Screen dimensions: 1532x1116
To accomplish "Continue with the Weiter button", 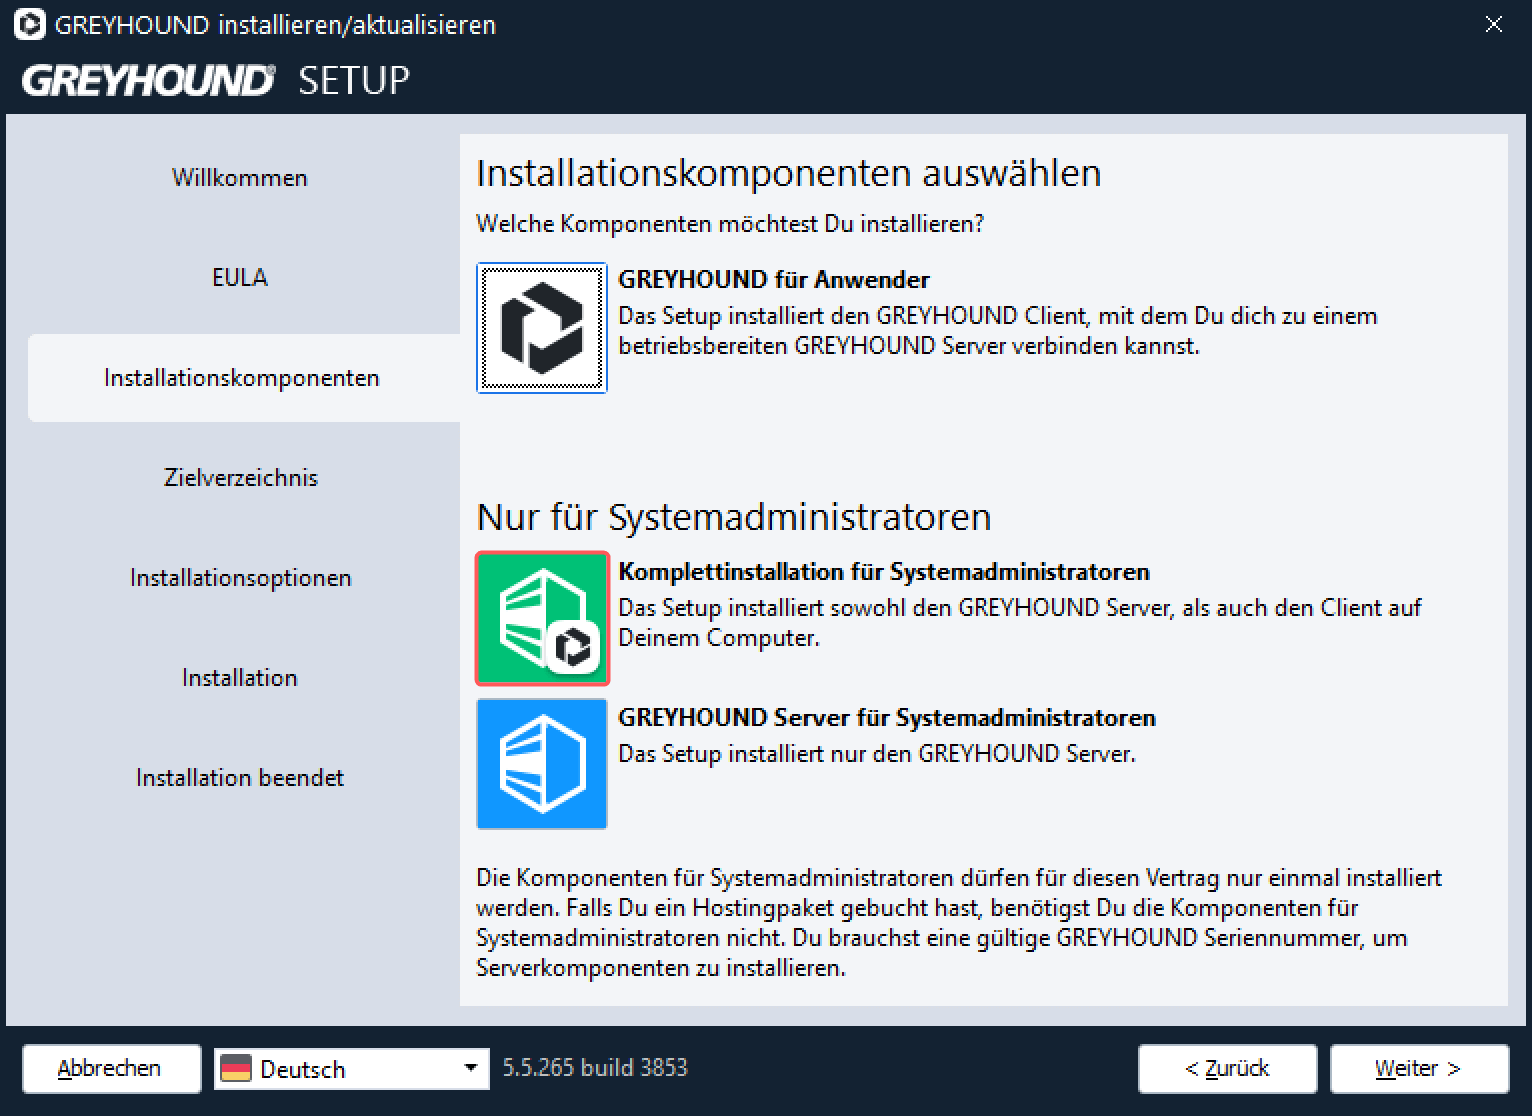I will [x=1419, y=1069].
